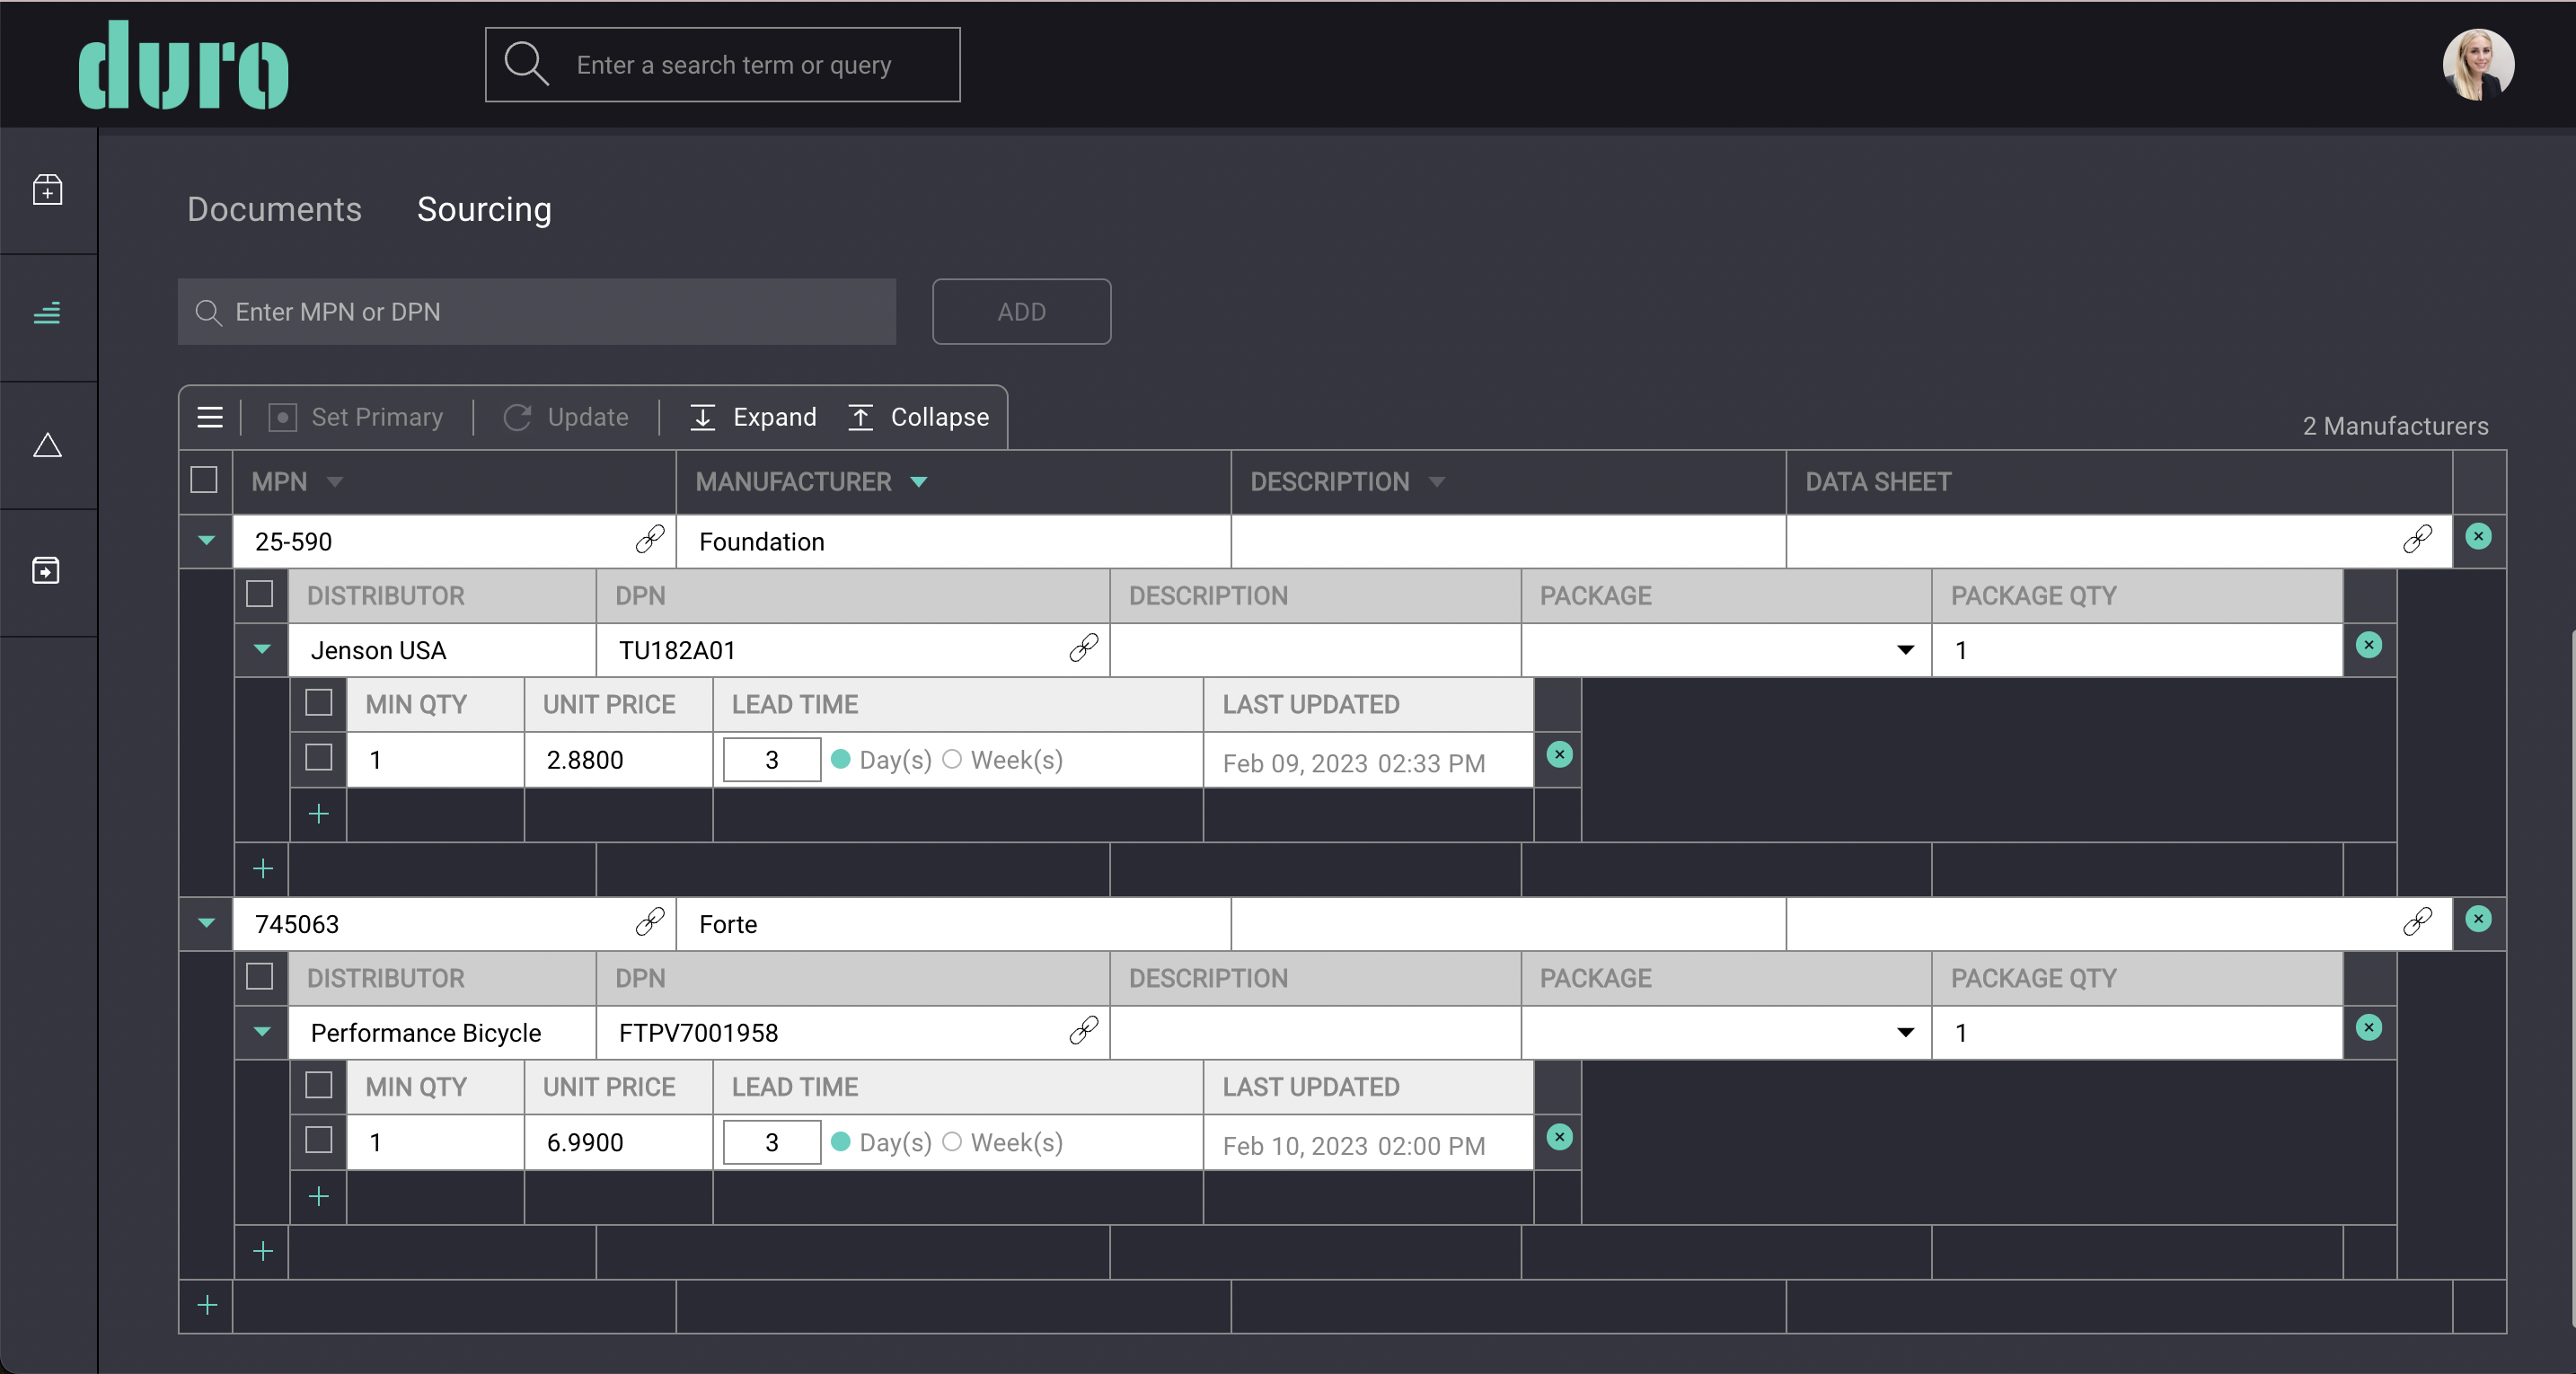Toggle the distributor header checkbox under Foundation
This screenshot has width=2576, height=1374.
[x=260, y=594]
